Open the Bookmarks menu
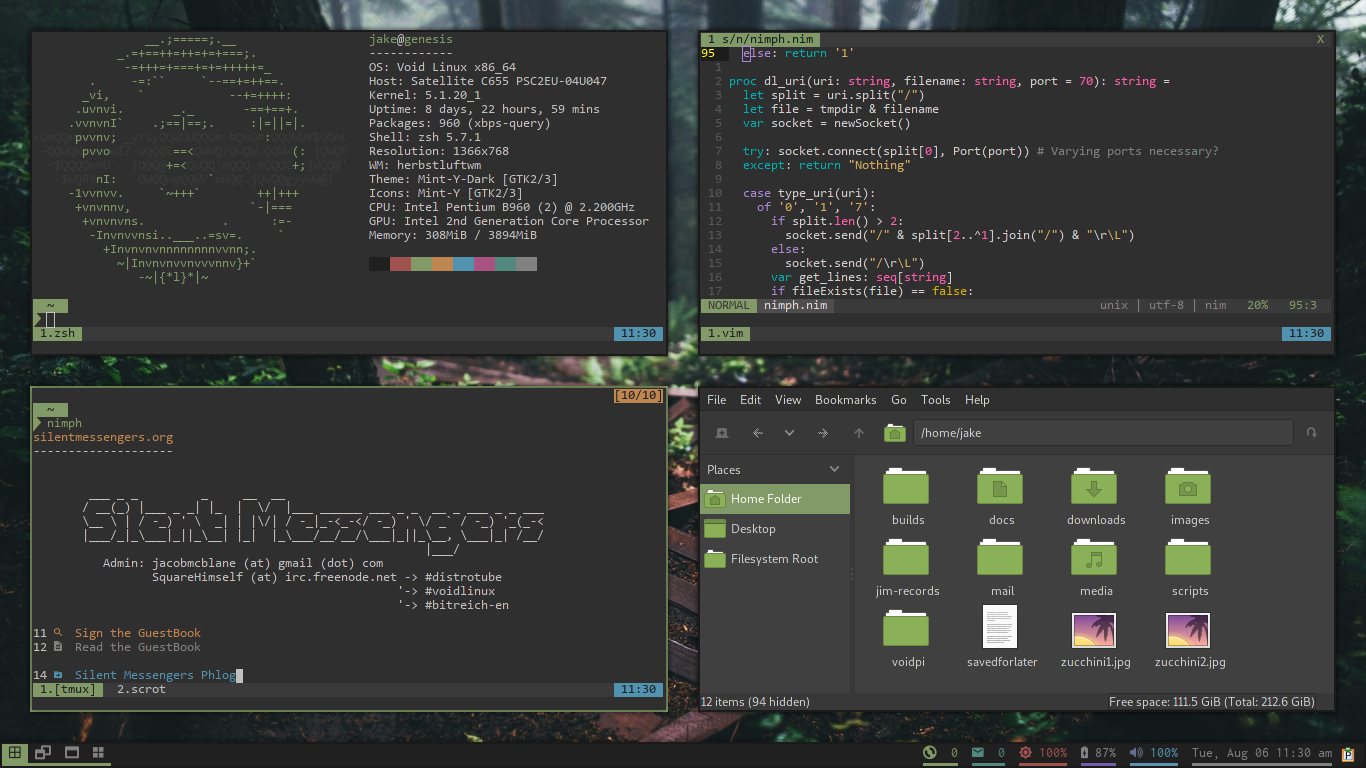This screenshot has width=1366, height=768. click(845, 400)
